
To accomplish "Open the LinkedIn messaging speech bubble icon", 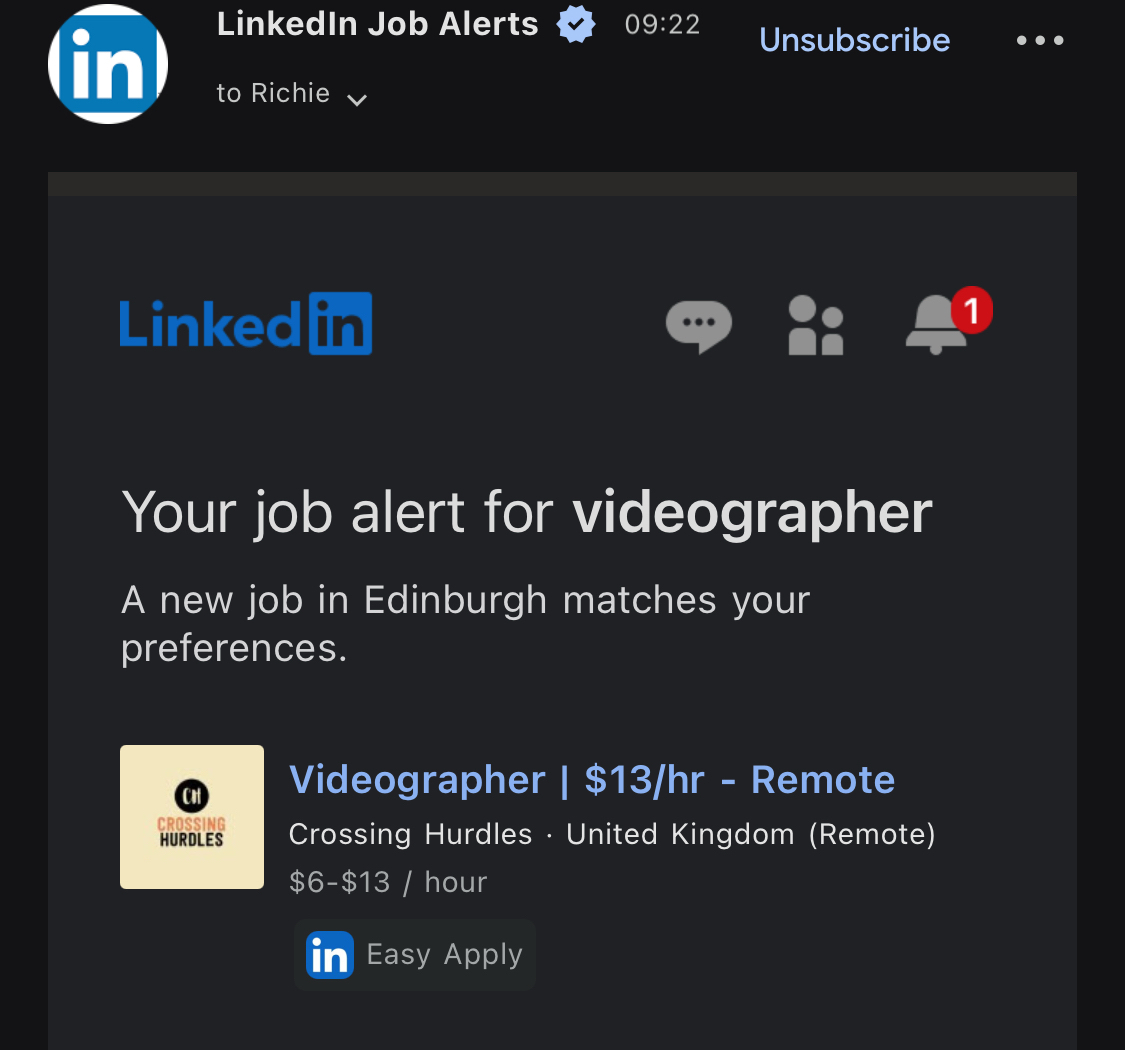I will pyautogui.click(x=698, y=325).
